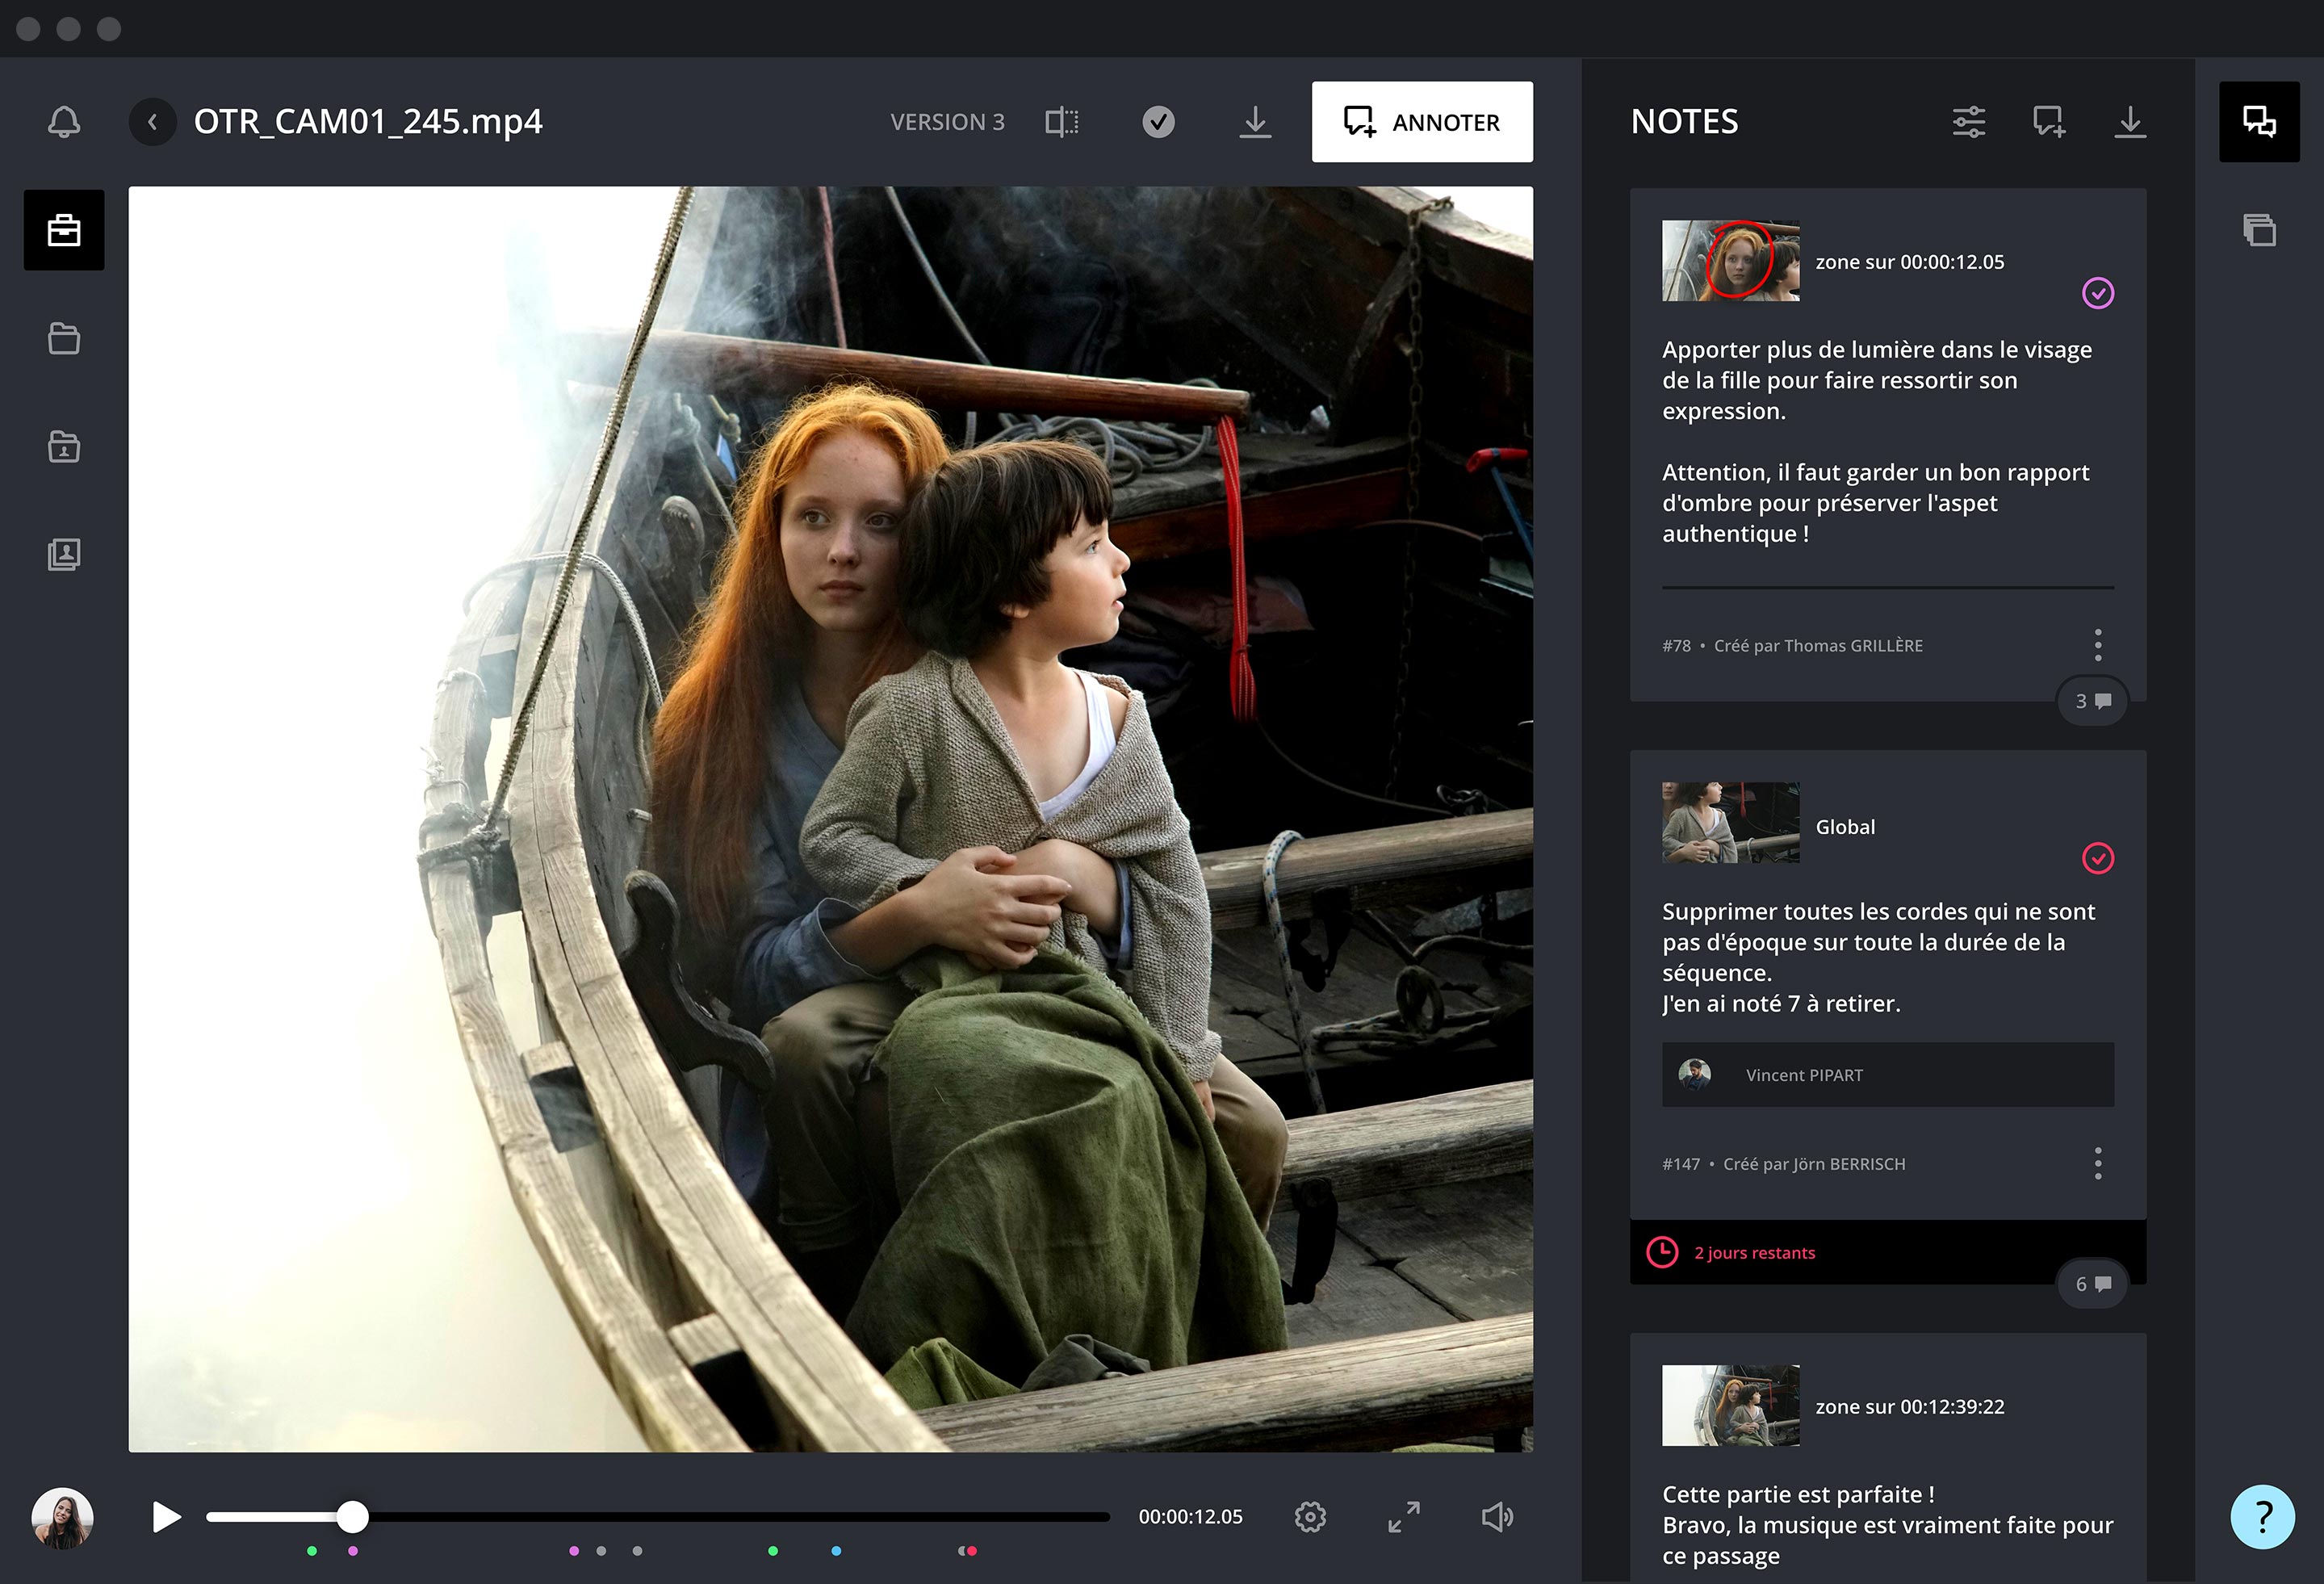Click the ANNOTER button
The width and height of the screenshot is (2324, 1584).
coord(1421,122)
